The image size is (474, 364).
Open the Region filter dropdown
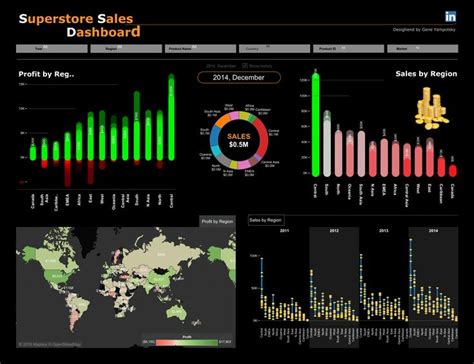(126, 49)
